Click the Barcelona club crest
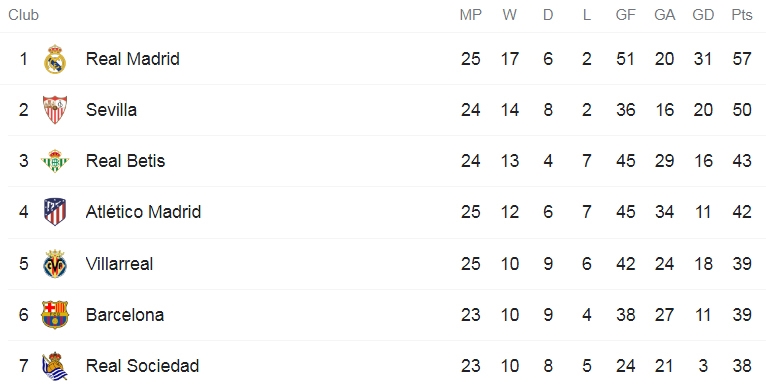The image size is (766, 390). [55, 315]
